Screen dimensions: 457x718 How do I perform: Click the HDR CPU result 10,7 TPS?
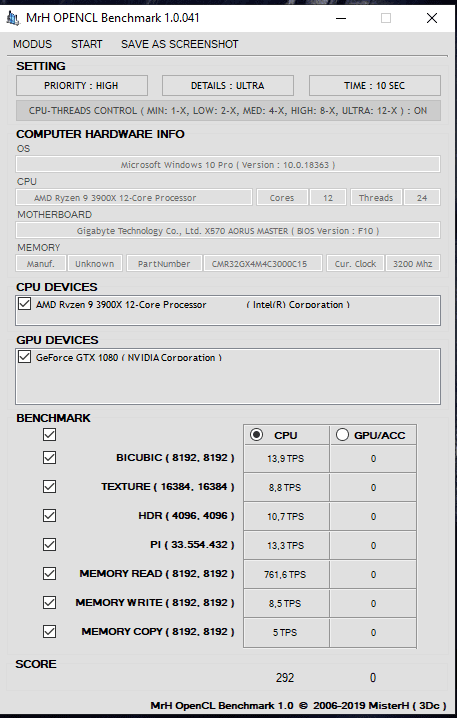click(x=286, y=517)
